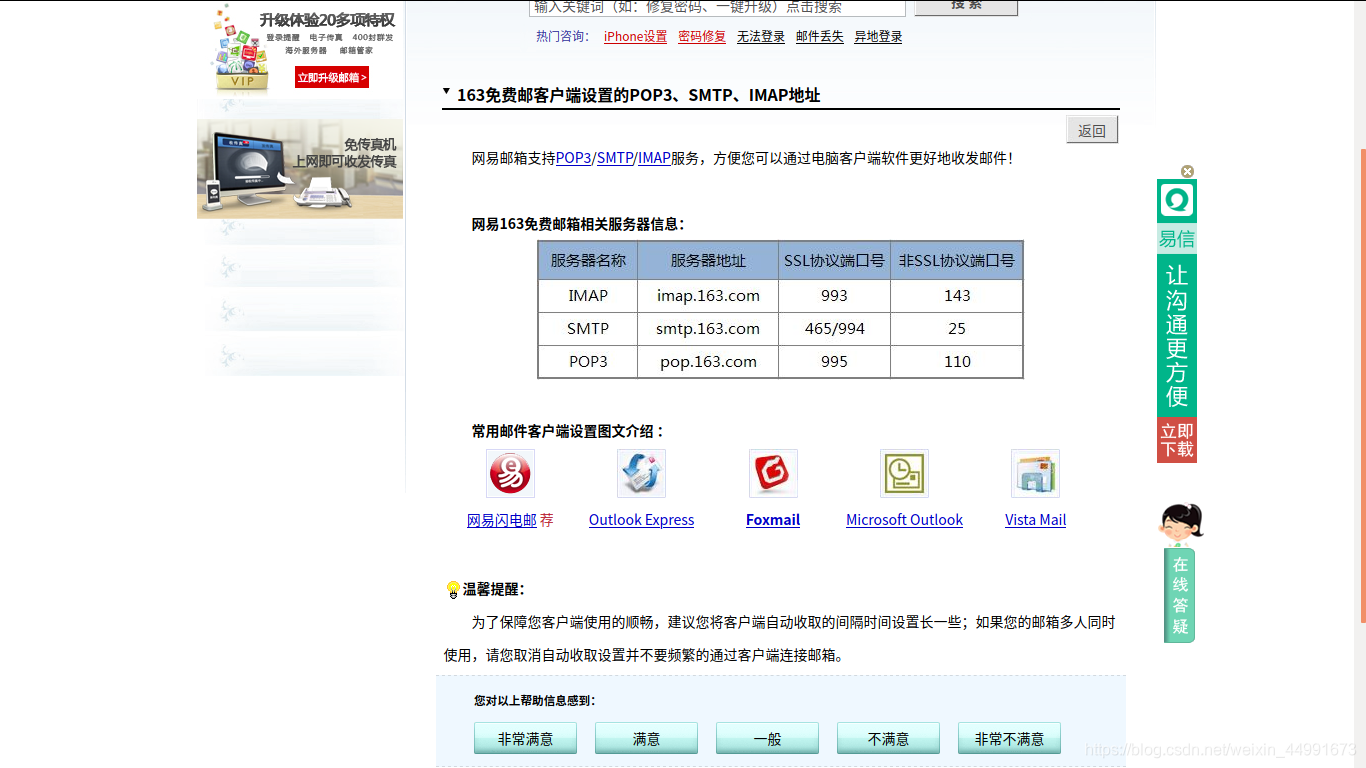Open the iPhone设置 hot topic link
1366x768 pixels.
click(x=635, y=37)
